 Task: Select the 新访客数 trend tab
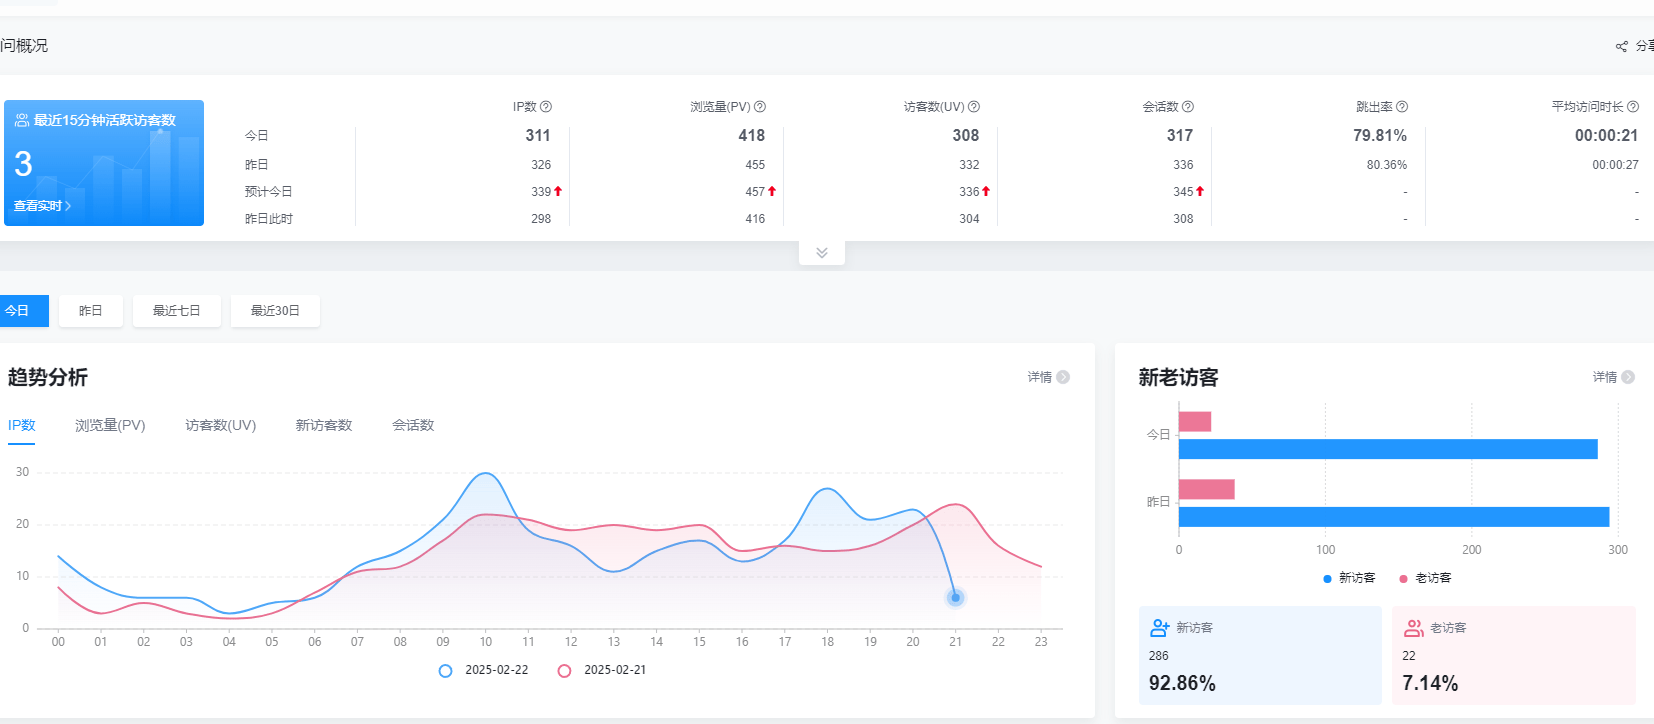click(324, 426)
